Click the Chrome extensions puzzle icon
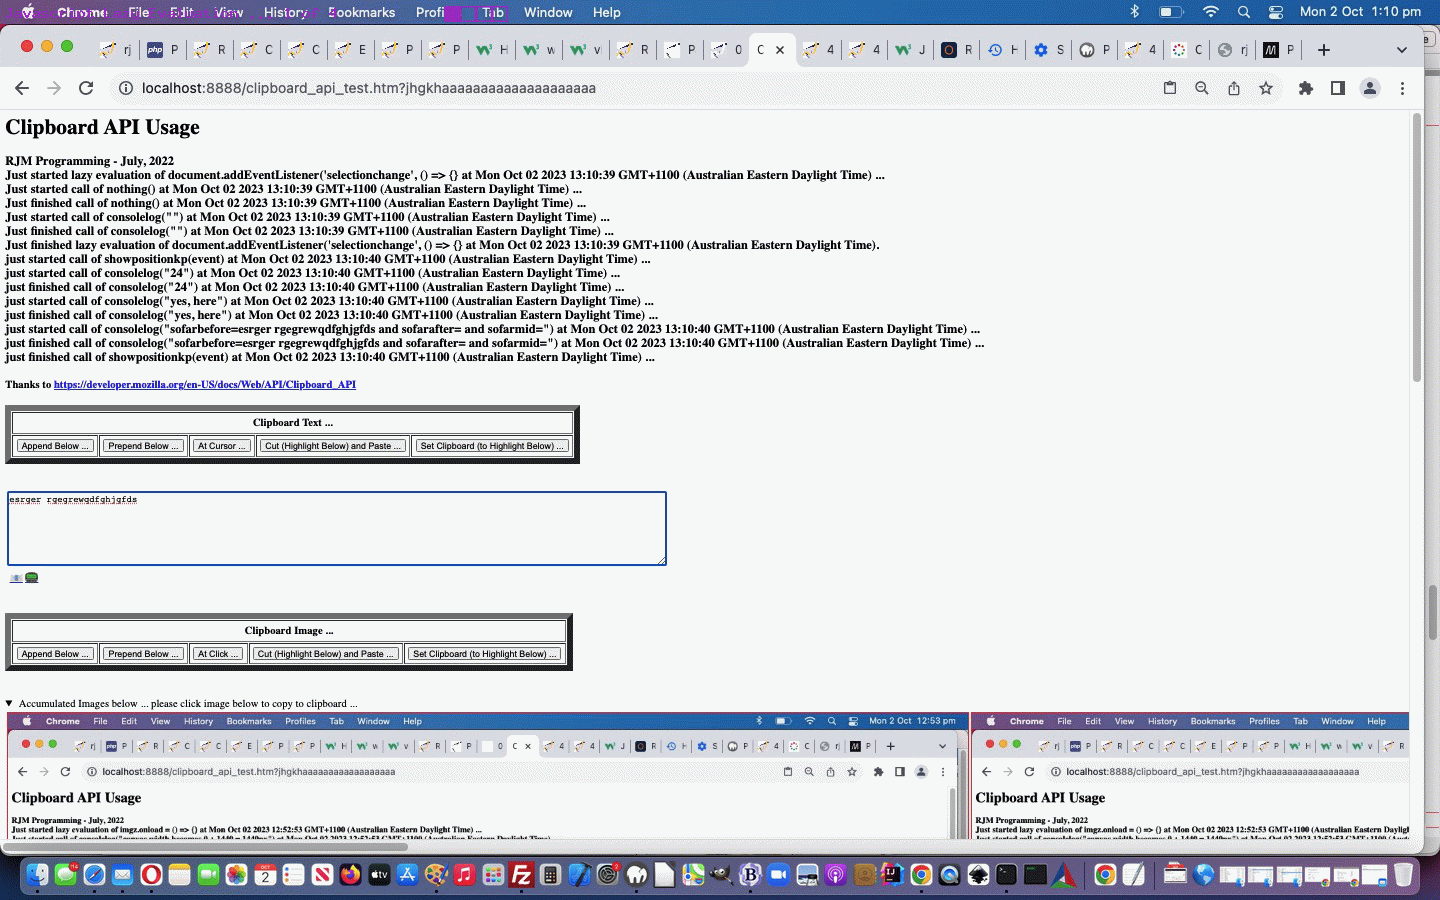Viewport: 1440px width, 900px height. pos(1305,88)
